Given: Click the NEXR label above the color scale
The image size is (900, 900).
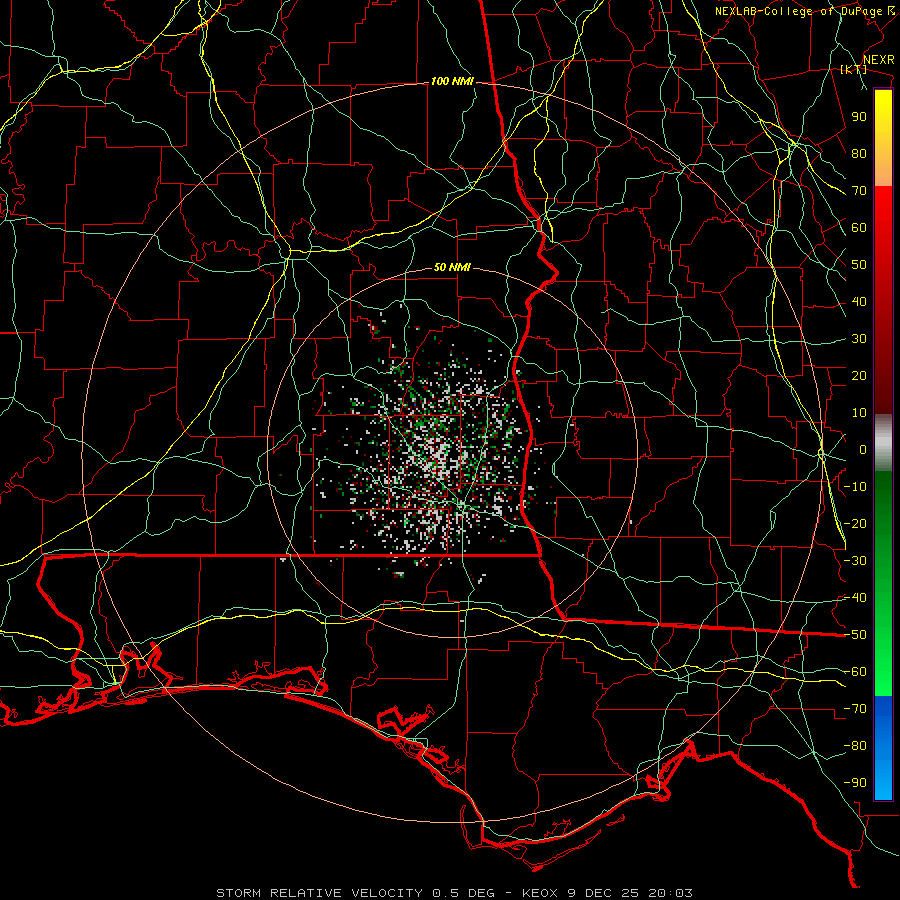Looking at the screenshot, I should click(879, 60).
